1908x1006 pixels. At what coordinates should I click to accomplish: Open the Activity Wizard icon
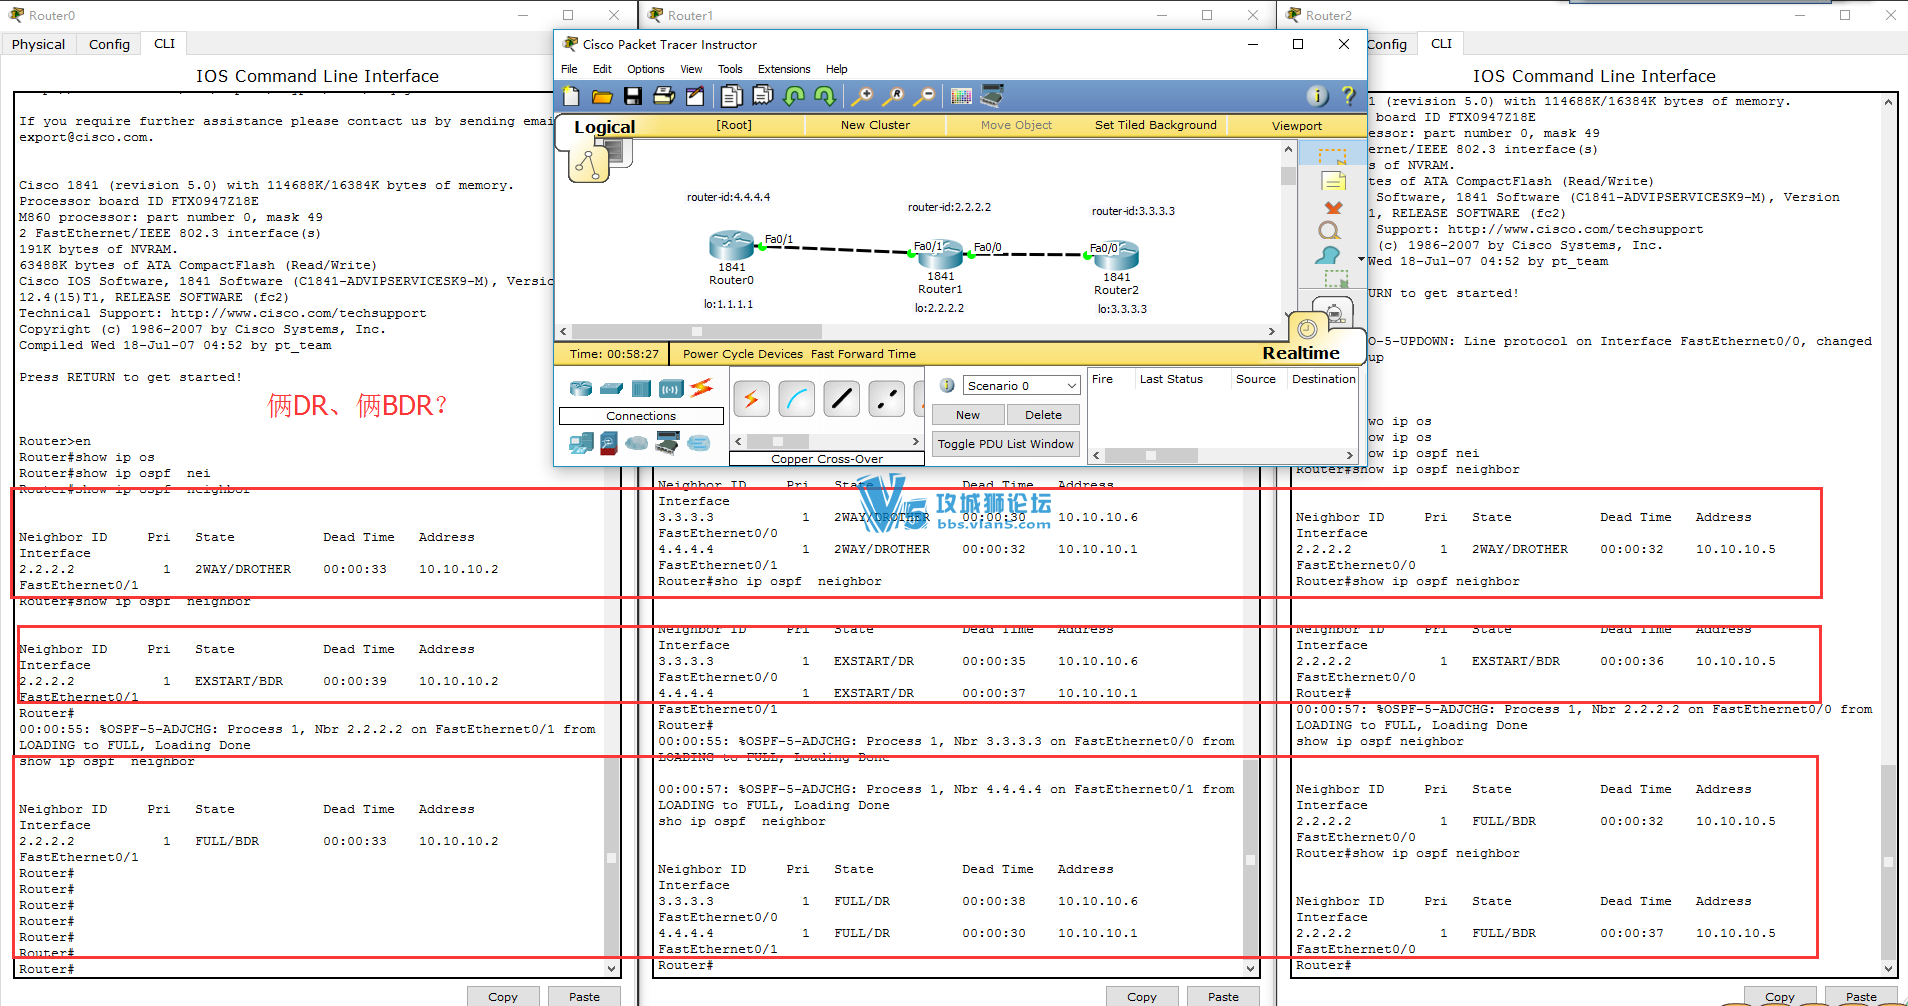(x=695, y=96)
